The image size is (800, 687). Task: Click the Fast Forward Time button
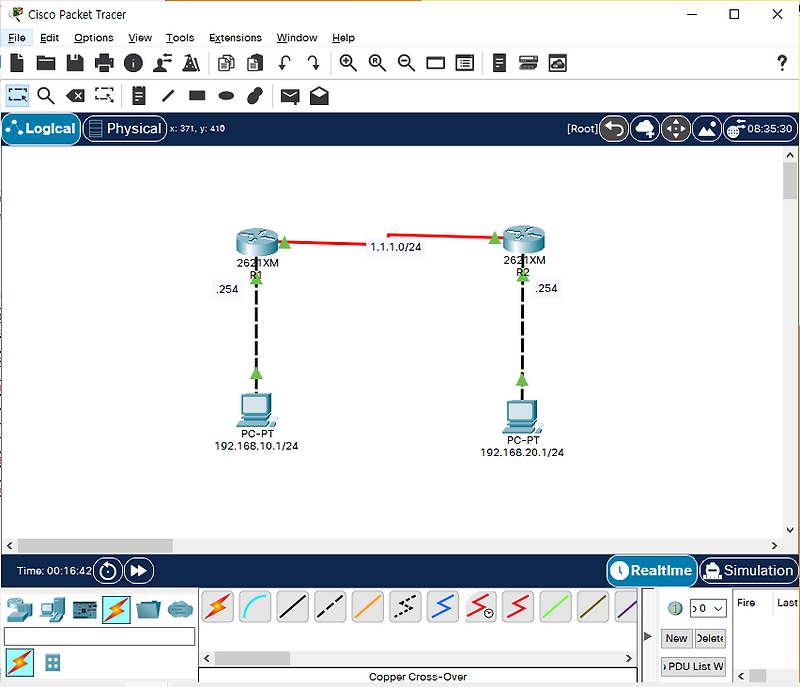point(139,570)
